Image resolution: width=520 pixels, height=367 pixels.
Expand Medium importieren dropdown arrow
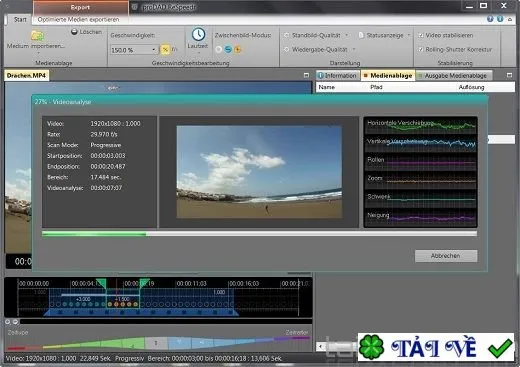coord(38,53)
